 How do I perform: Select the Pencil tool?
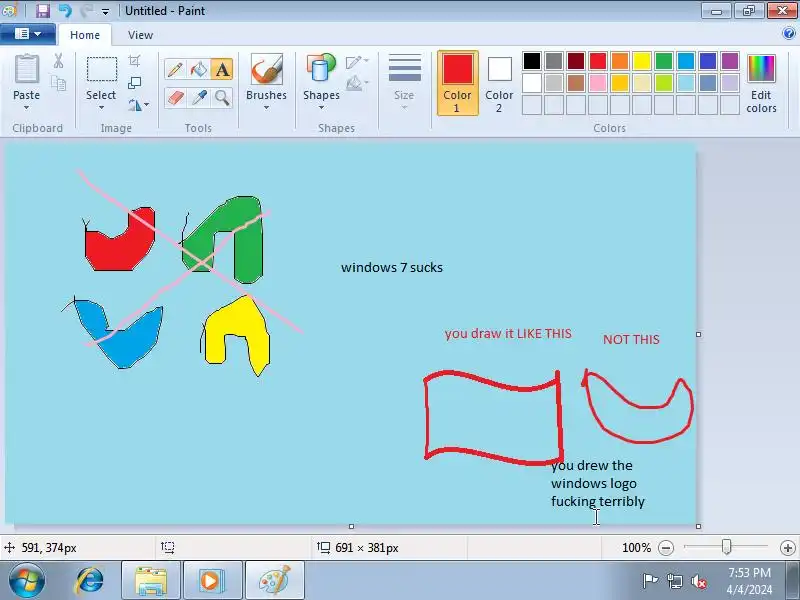click(x=175, y=69)
